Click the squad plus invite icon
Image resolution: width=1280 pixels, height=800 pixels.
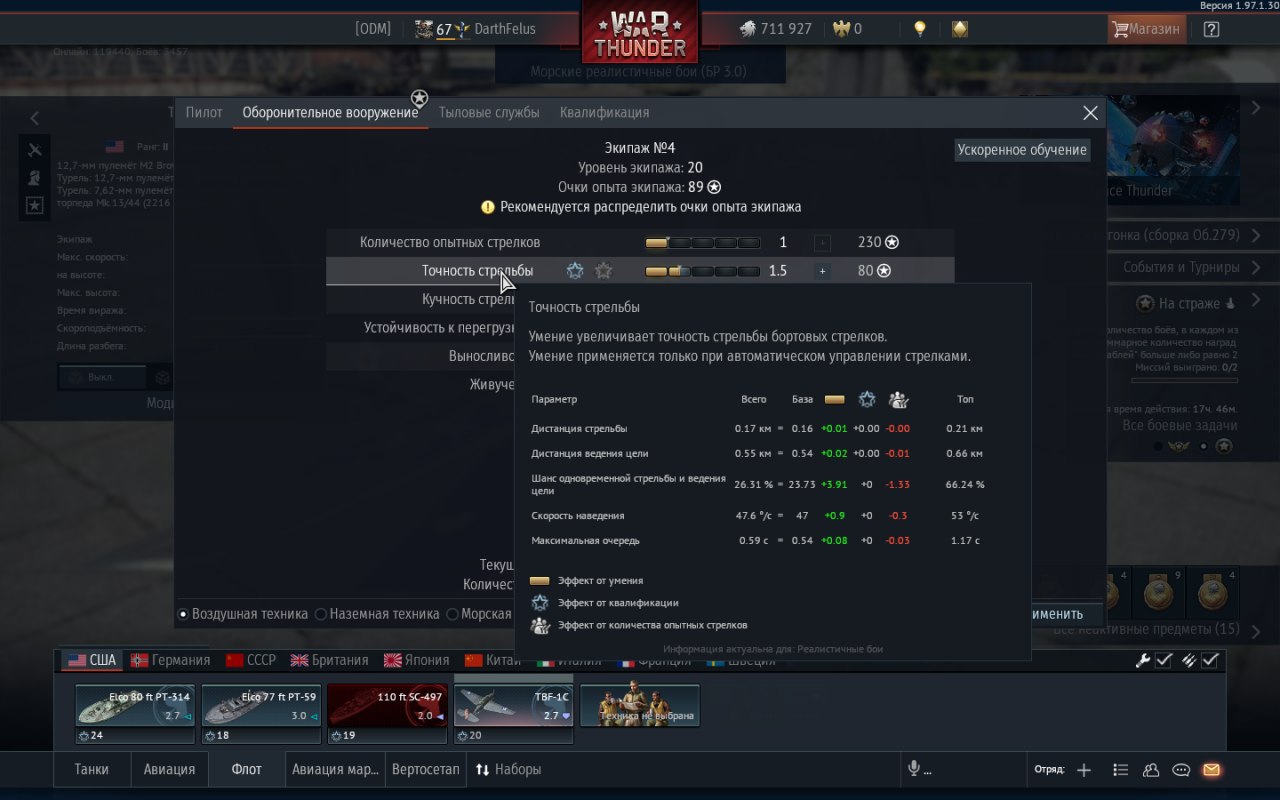pos(1084,770)
